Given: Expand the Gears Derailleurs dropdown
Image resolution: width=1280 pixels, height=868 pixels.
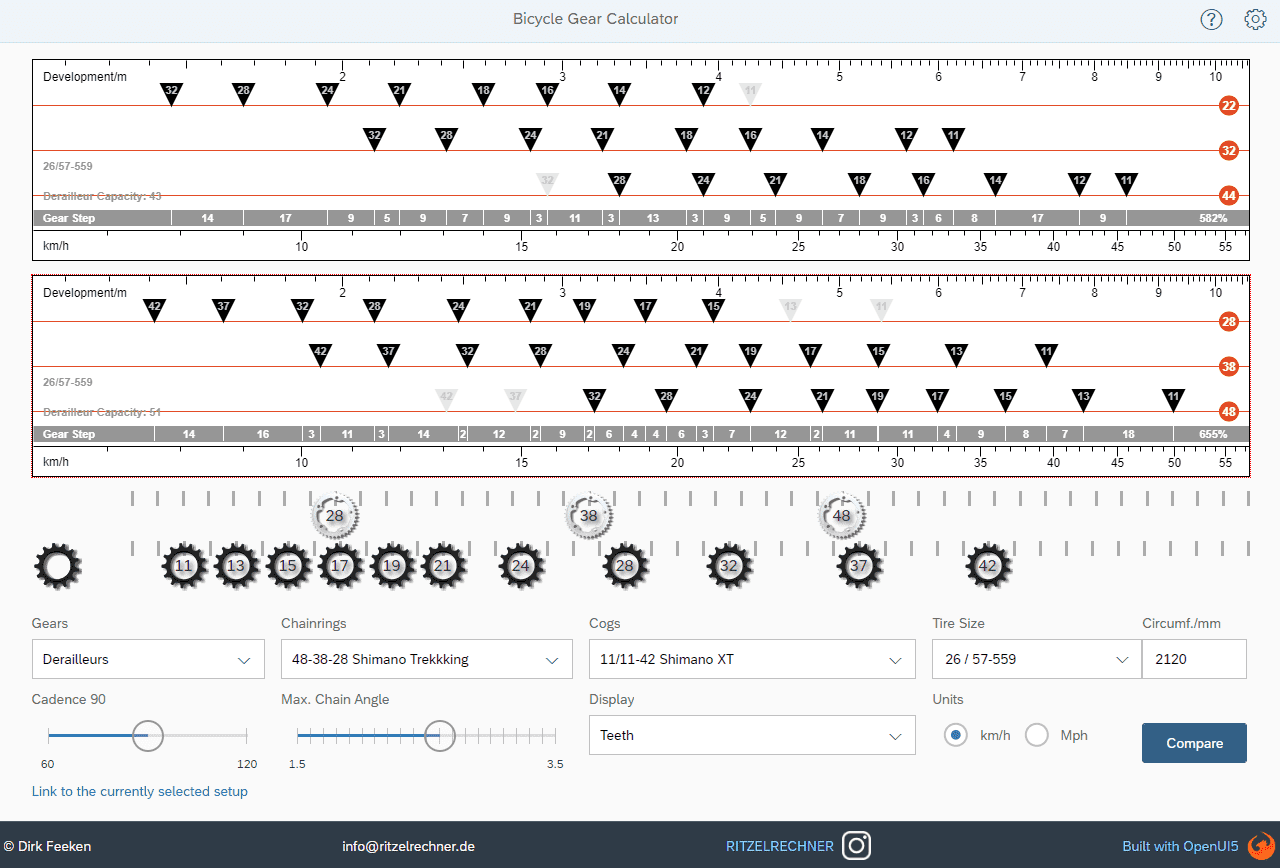Looking at the screenshot, I should [148, 660].
